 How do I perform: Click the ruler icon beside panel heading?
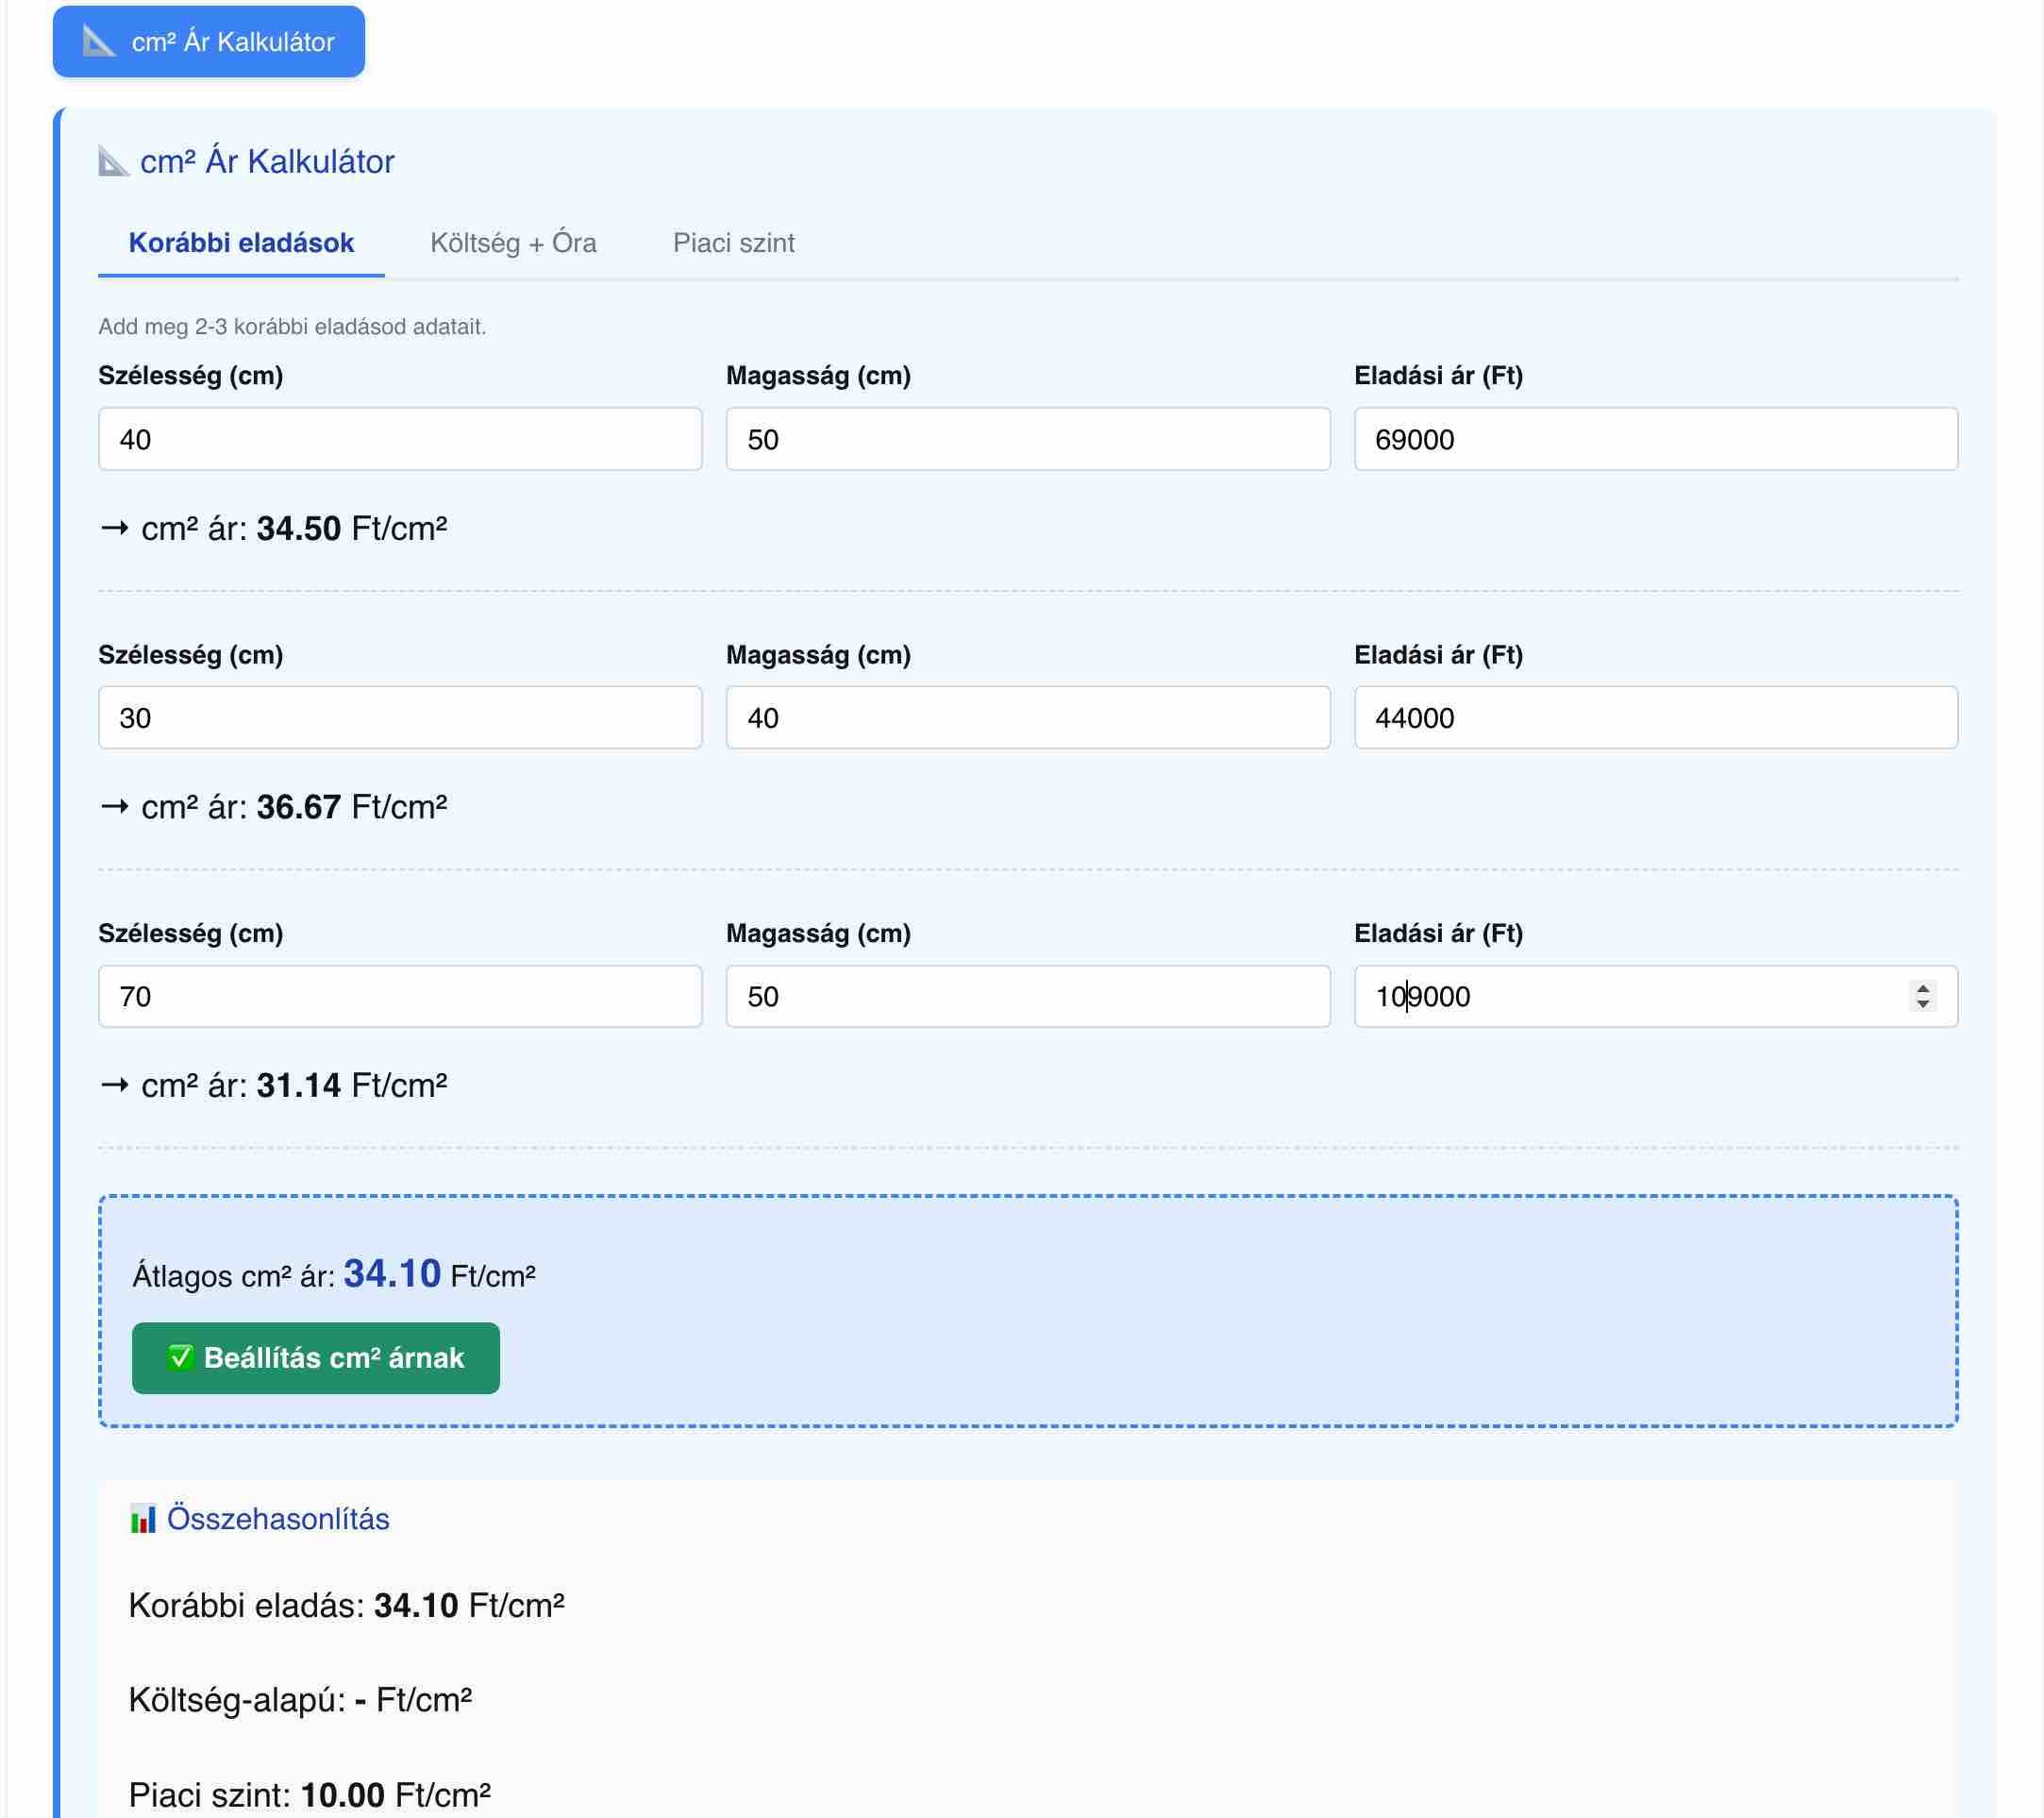[x=113, y=161]
